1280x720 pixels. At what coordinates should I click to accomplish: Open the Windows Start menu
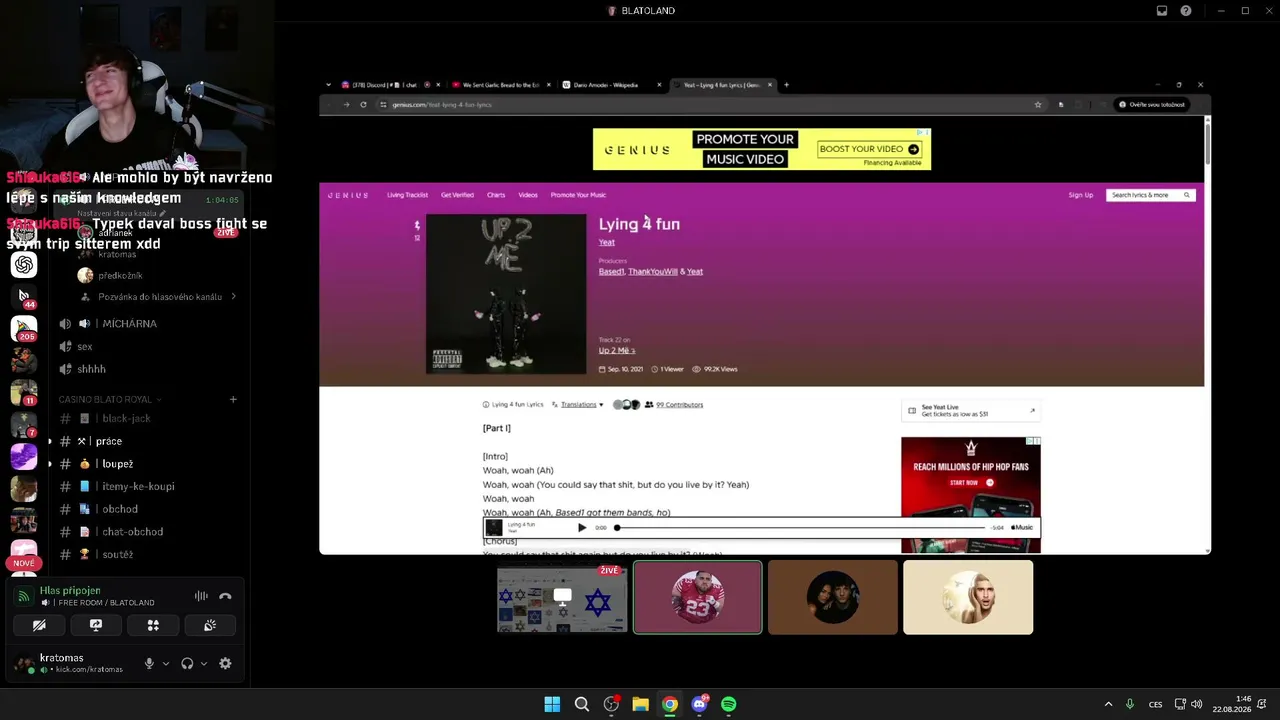click(552, 704)
